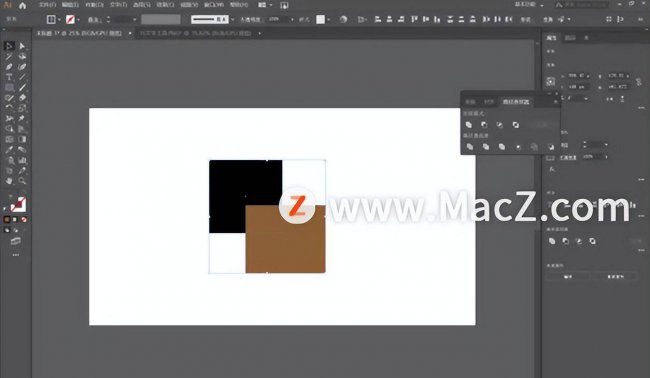Select the Zoom tool
650x378 pixels.
(x=22, y=181)
